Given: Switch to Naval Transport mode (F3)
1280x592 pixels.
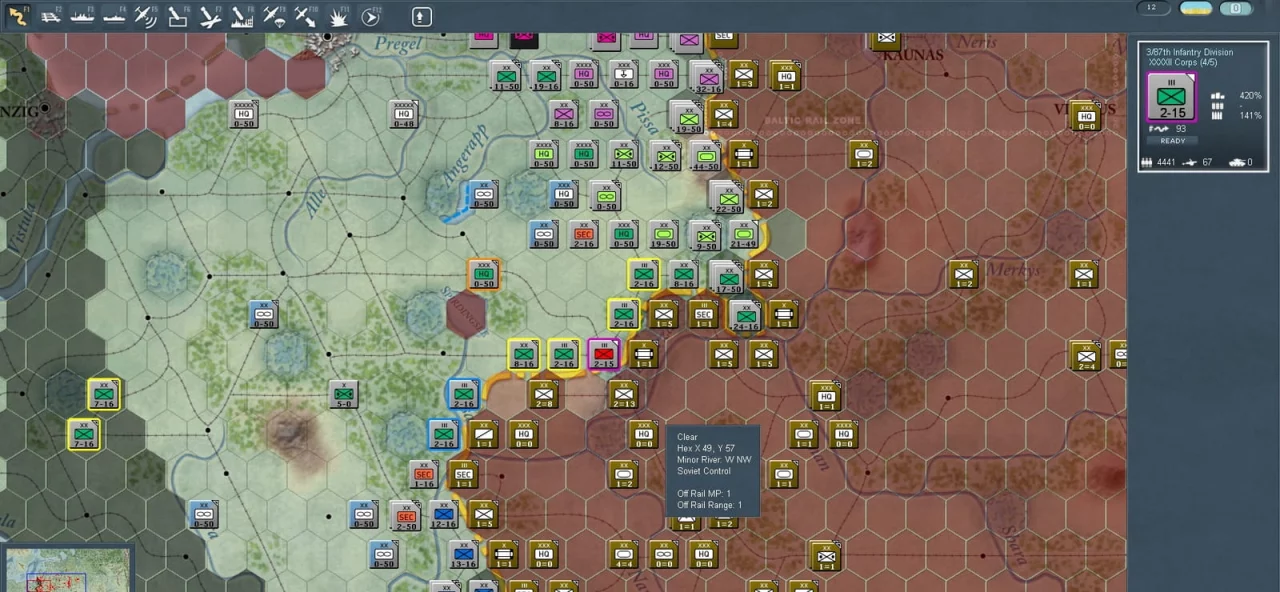Looking at the screenshot, I should coord(82,15).
